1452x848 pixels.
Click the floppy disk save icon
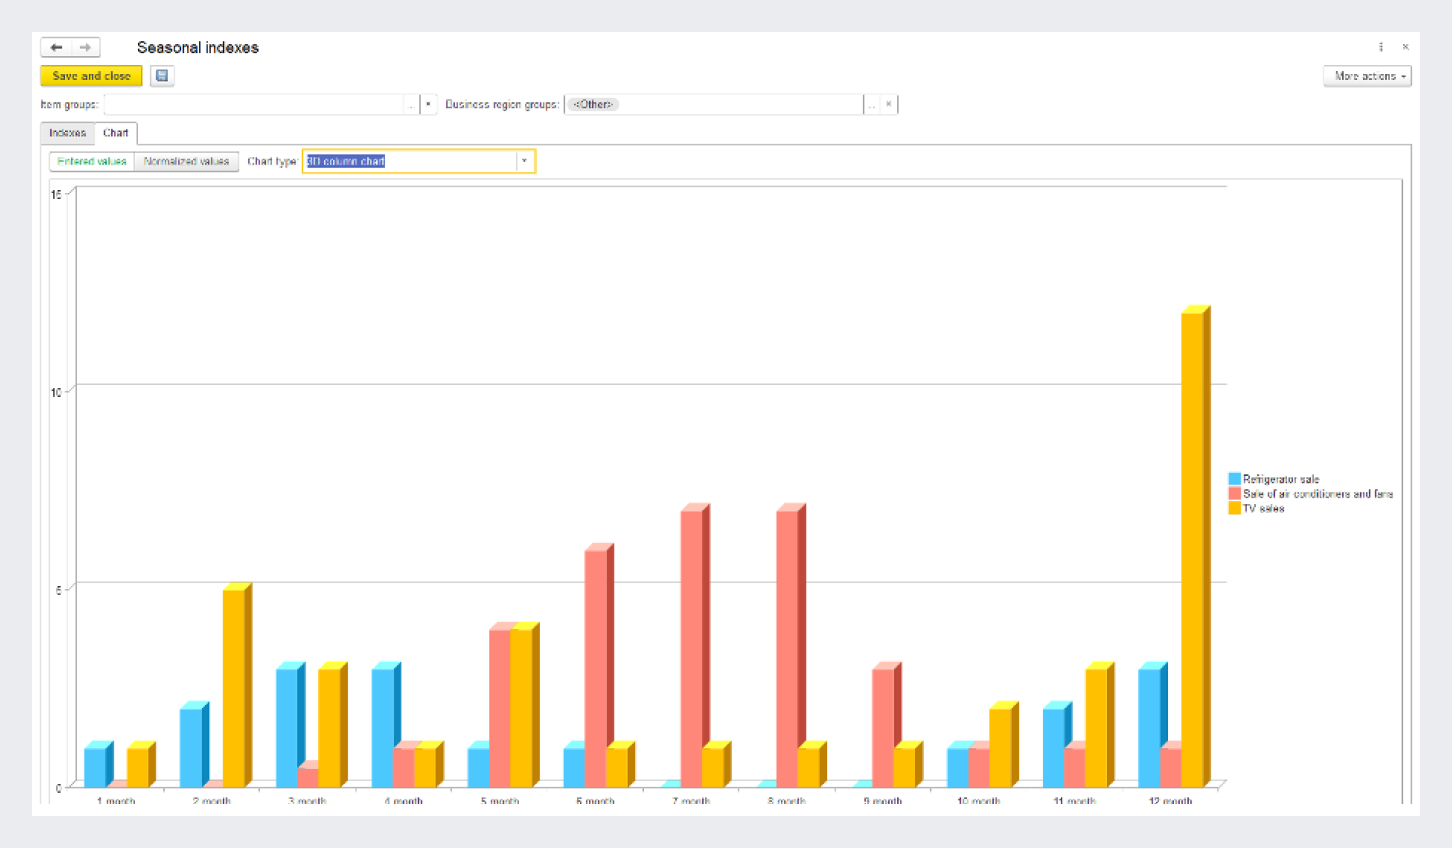pyautogui.click(x=162, y=76)
